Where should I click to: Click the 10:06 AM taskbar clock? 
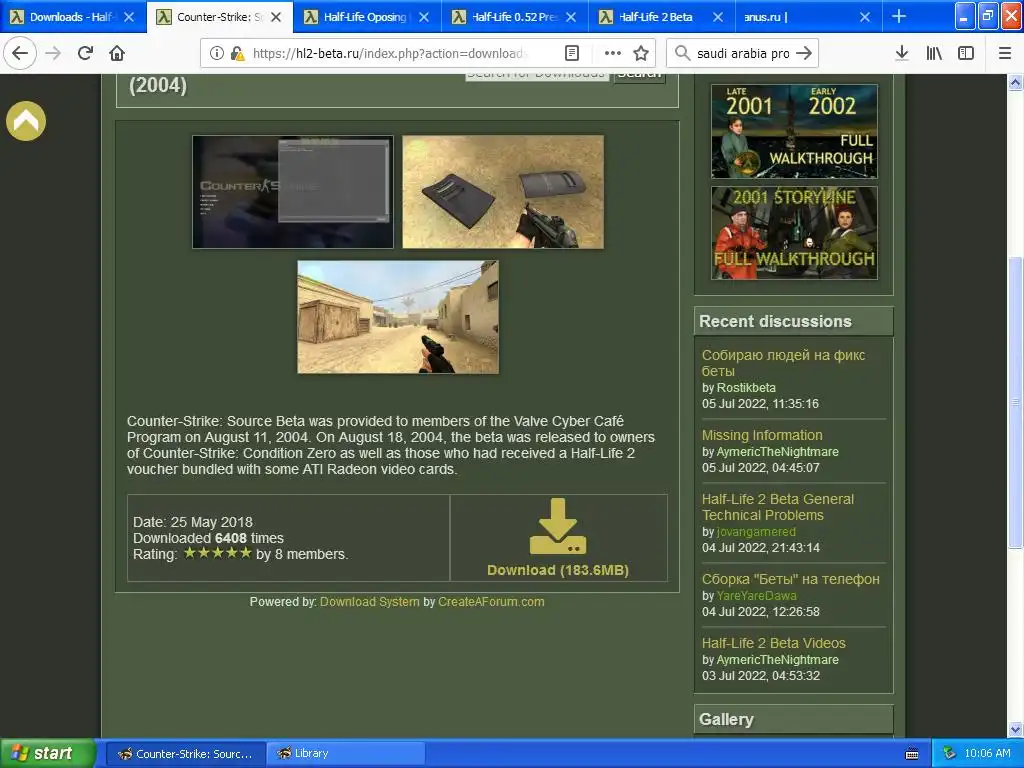[987, 754]
